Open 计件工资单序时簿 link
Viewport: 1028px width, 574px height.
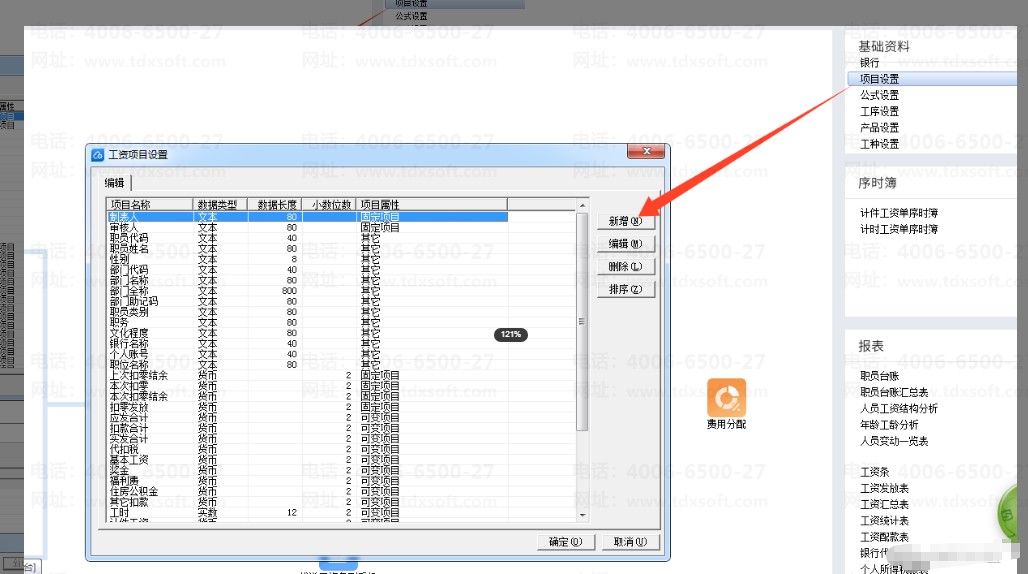(x=899, y=213)
